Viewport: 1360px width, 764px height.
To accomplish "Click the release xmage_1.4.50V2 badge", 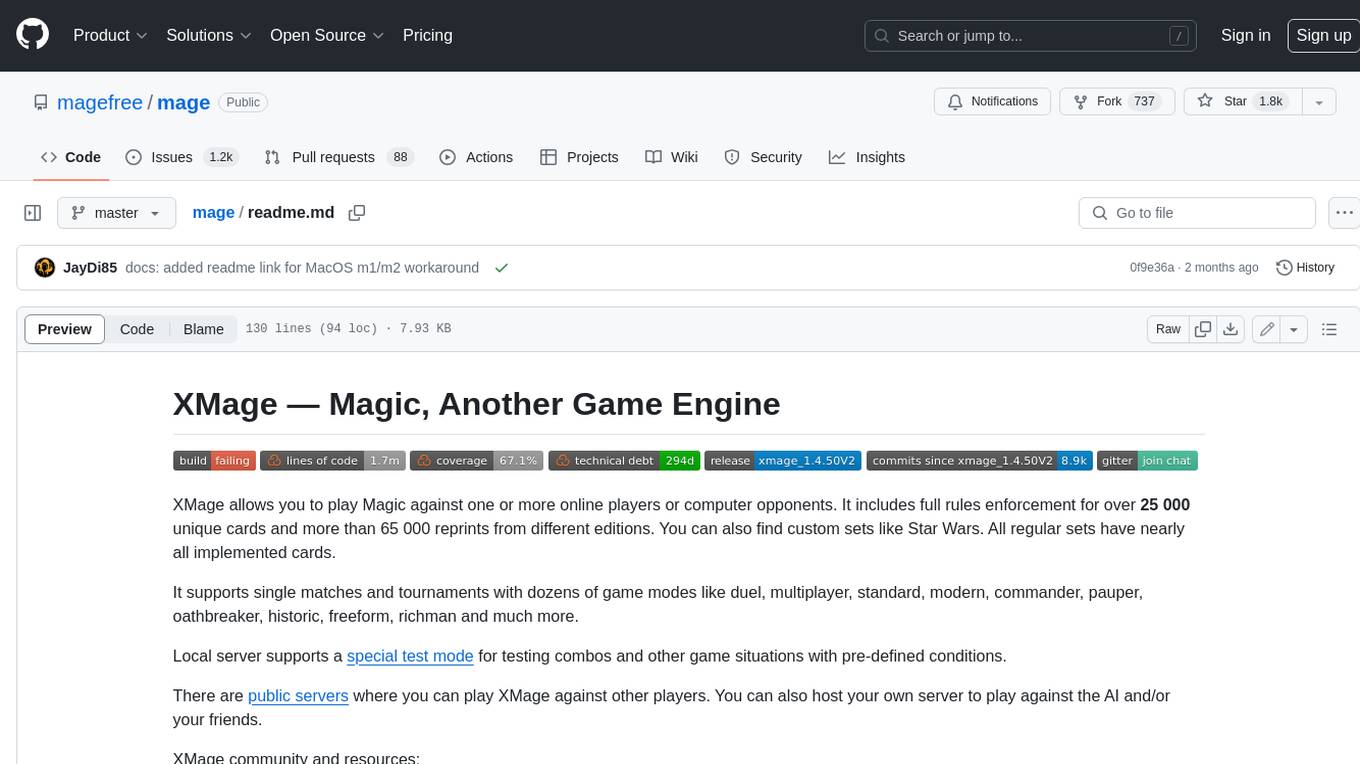I will click(x=783, y=461).
